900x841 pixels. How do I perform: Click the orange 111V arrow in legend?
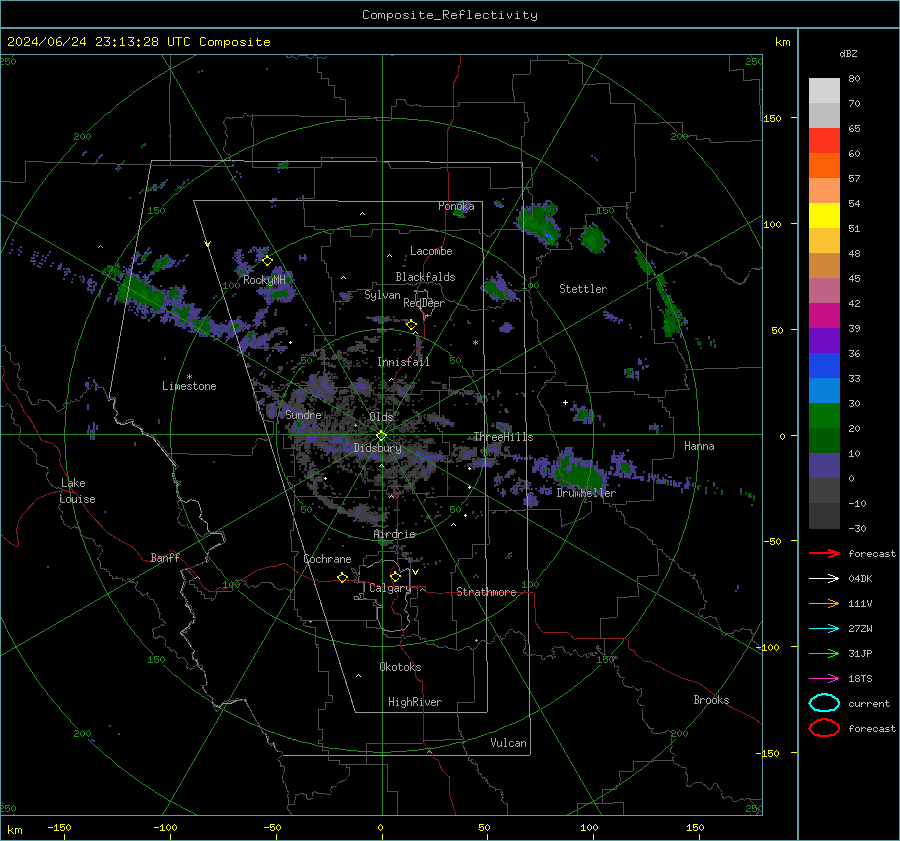824,603
